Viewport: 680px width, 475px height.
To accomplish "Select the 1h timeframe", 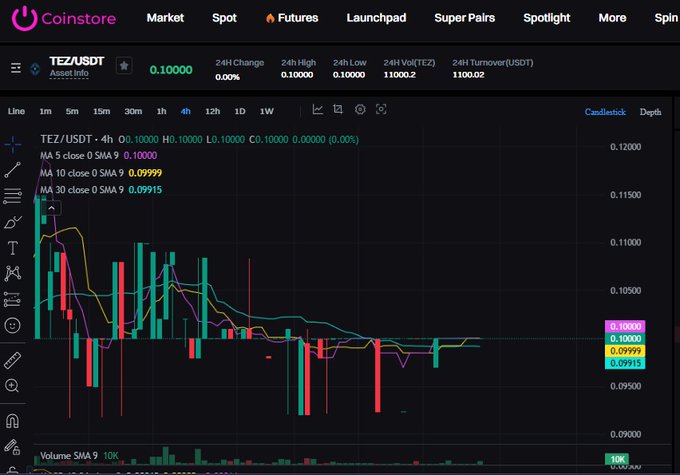I will 161,111.
